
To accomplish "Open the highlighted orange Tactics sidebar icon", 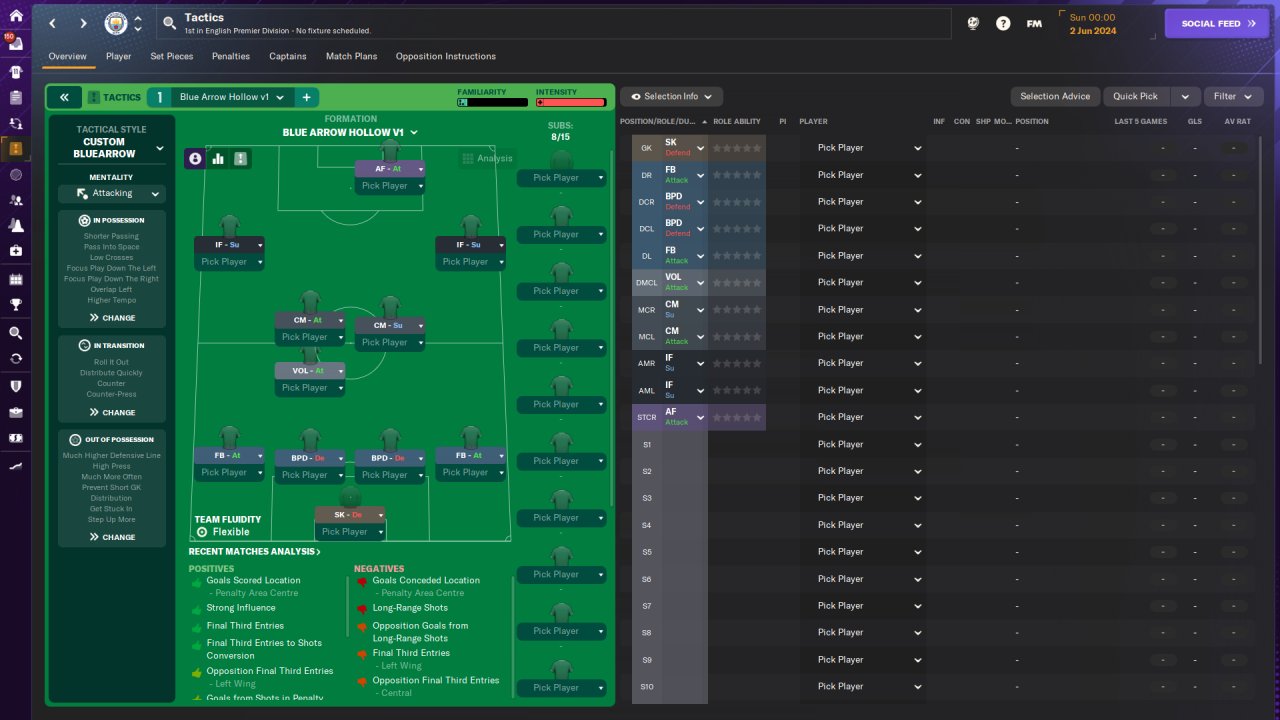I will (15, 149).
